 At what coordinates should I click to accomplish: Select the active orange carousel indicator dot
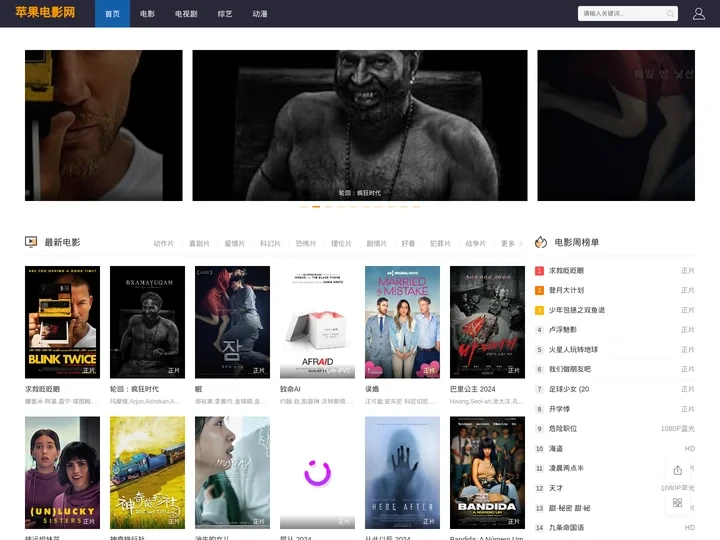(x=316, y=207)
